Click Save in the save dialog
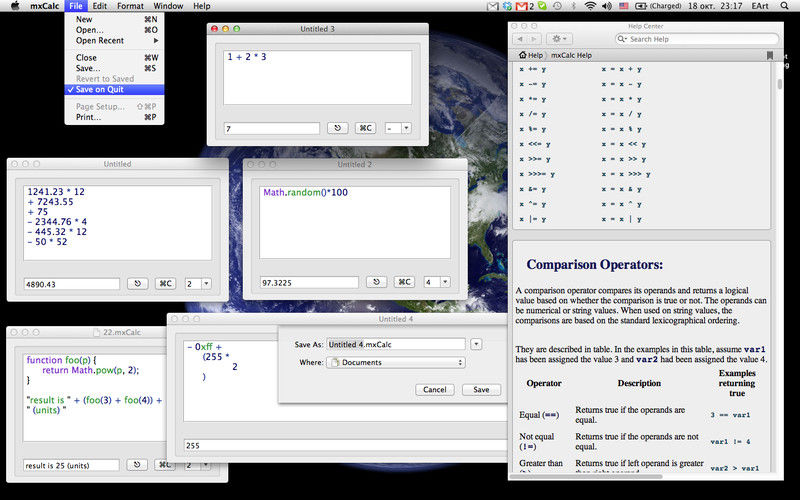800x500 pixels. [x=481, y=389]
